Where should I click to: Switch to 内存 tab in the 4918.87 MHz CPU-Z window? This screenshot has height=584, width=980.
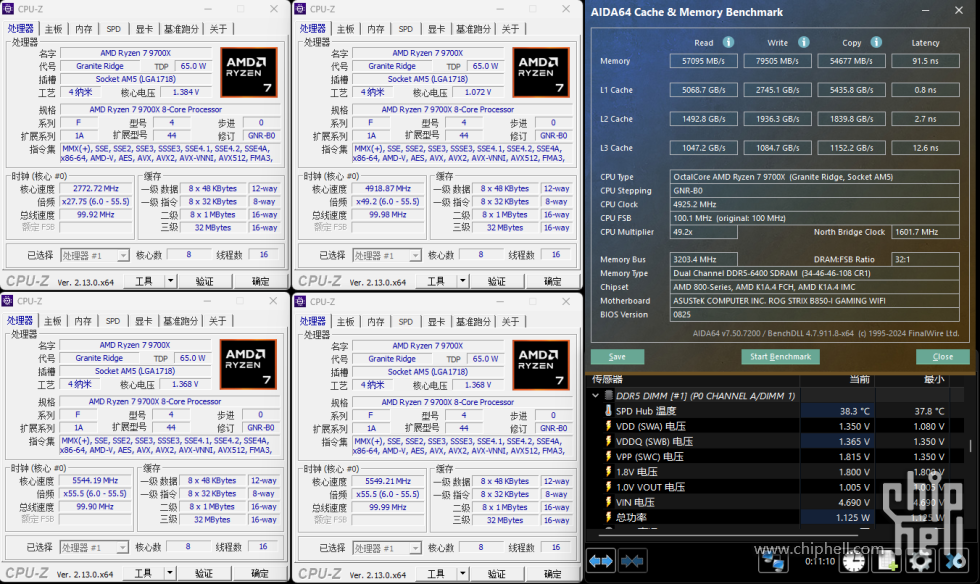pos(376,29)
